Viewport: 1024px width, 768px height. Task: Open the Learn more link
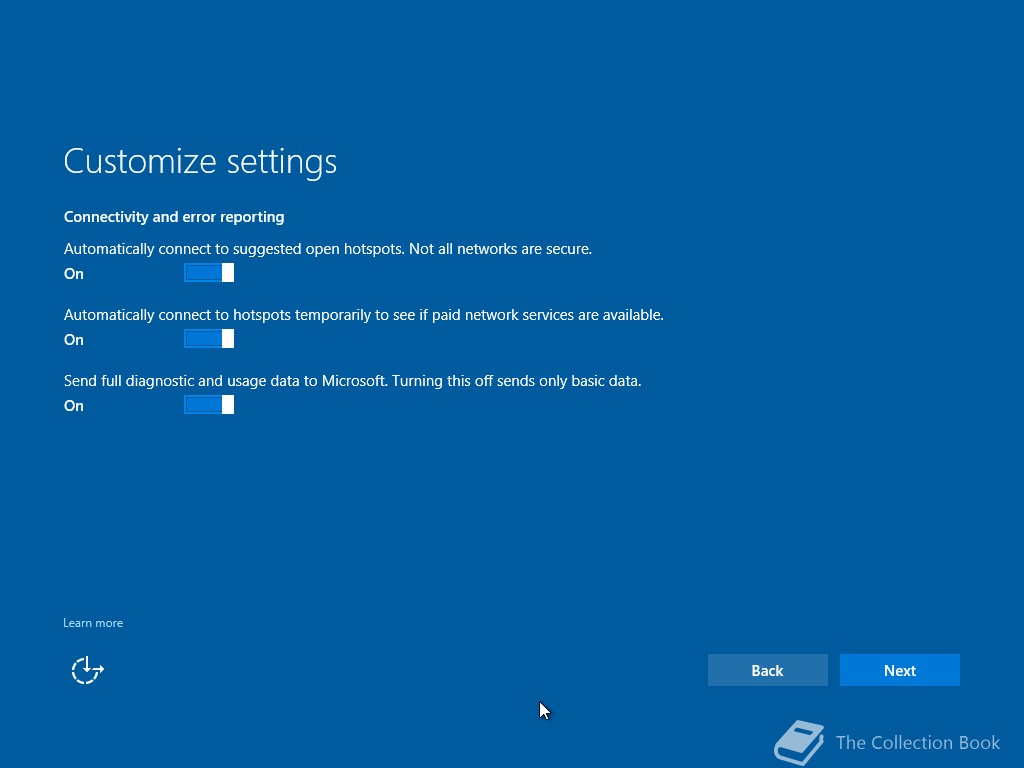point(93,623)
